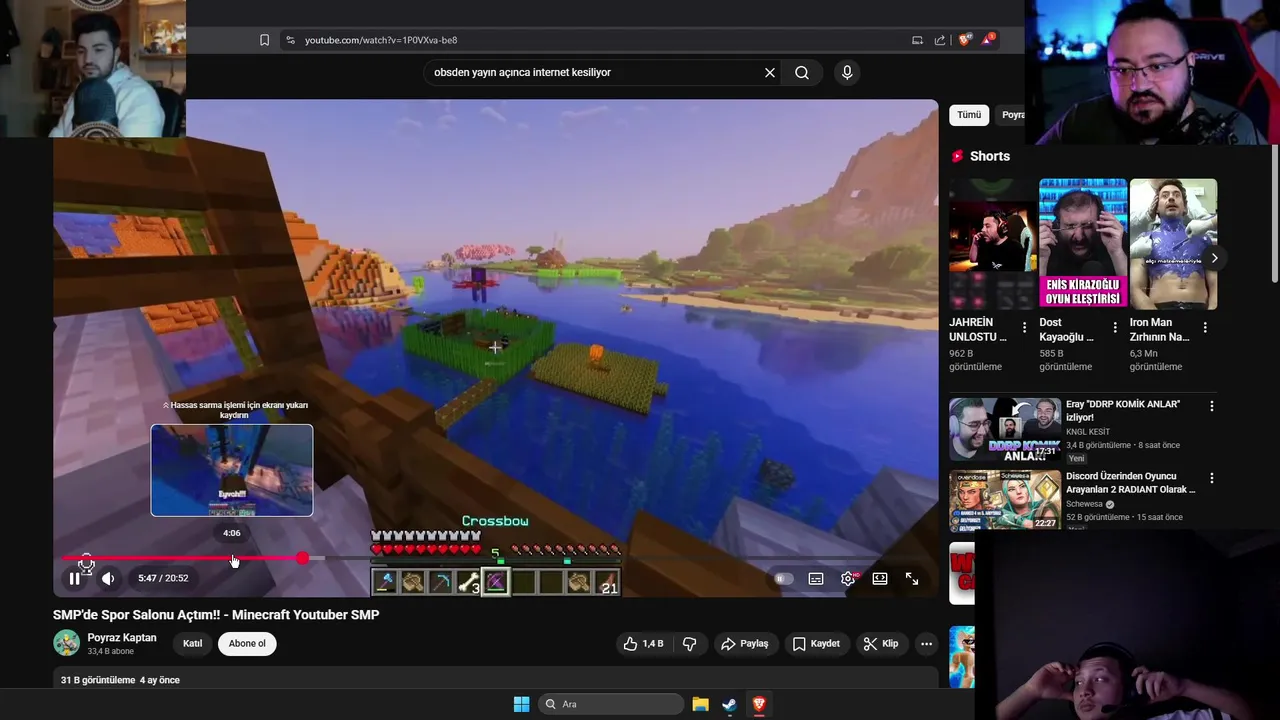Subscribe with Abone ol button
This screenshot has height=720, width=1280.
(x=247, y=644)
